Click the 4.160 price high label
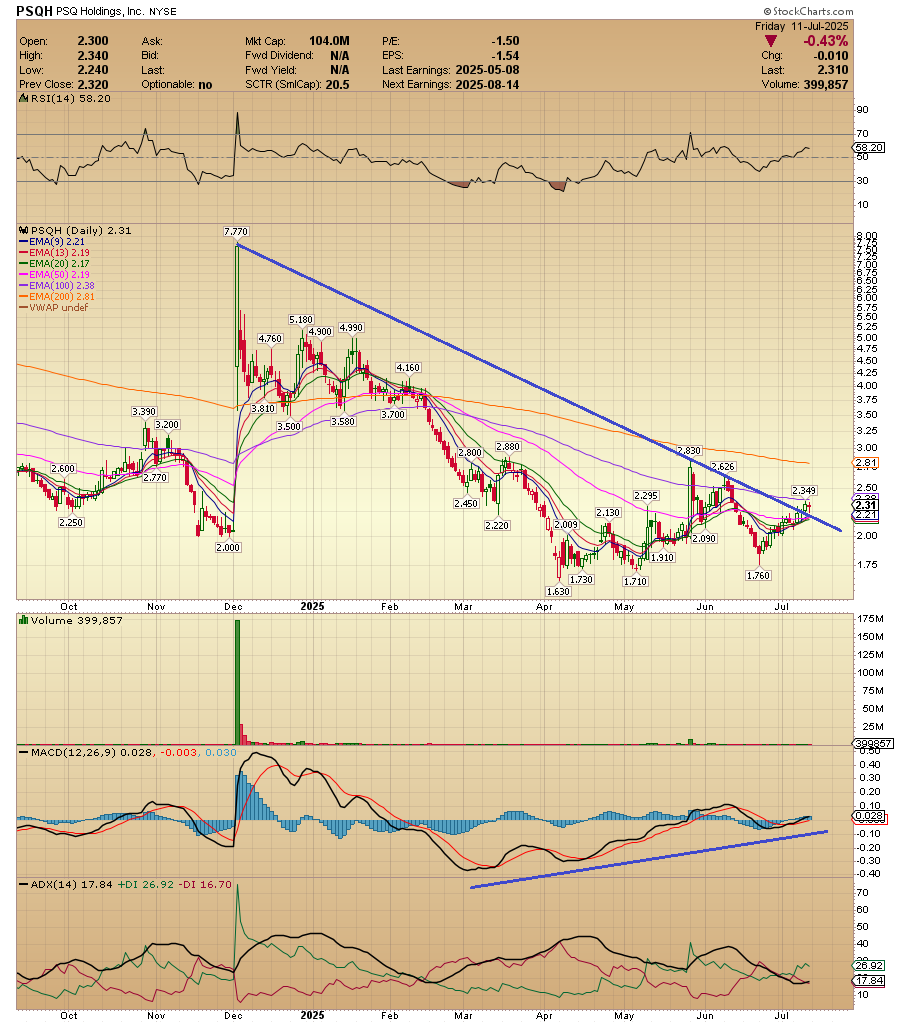 pos(408,368)
